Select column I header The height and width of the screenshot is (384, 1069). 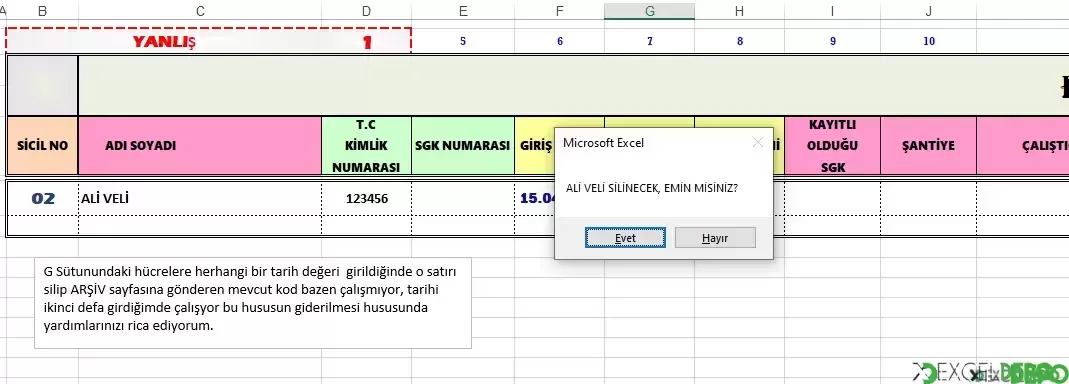(x=832, y=11)
